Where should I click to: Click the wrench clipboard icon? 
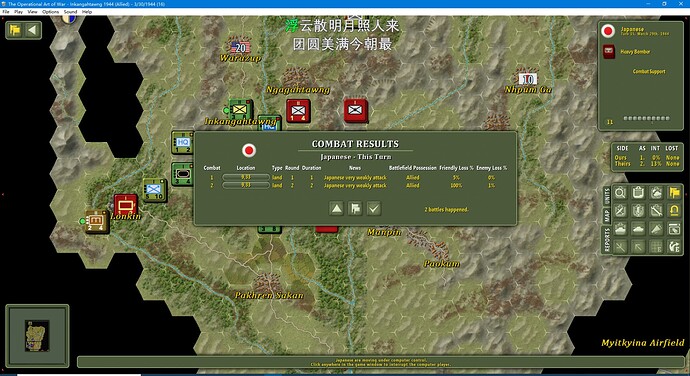pos(656,210)
